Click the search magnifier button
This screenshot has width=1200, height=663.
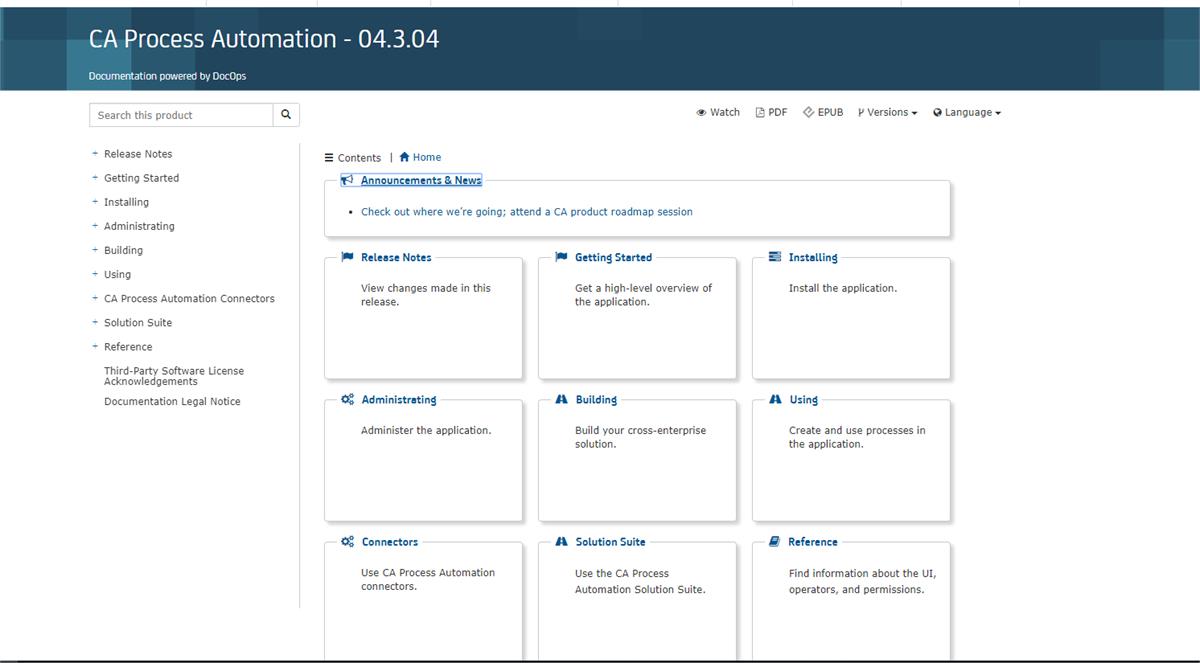click(286, 115)
